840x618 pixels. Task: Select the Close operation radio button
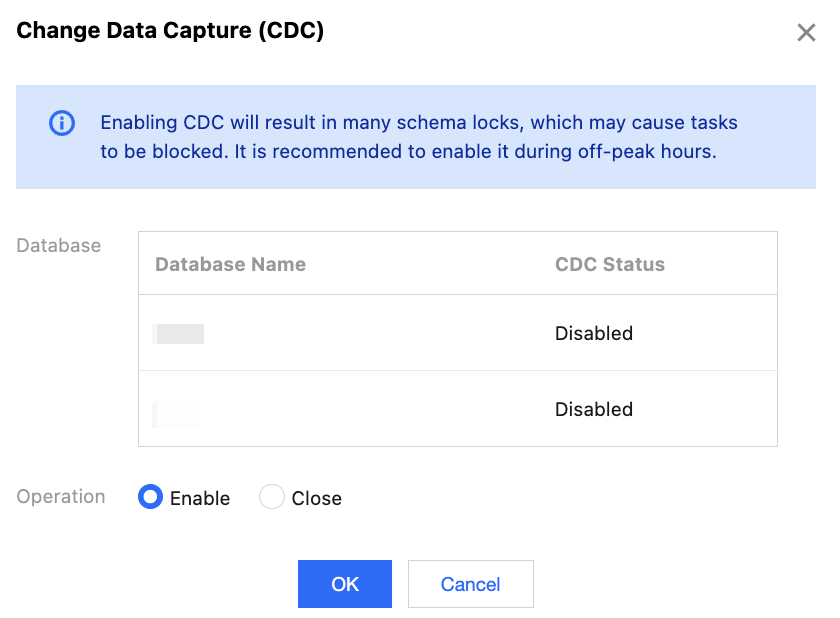[x=272, y=497]
